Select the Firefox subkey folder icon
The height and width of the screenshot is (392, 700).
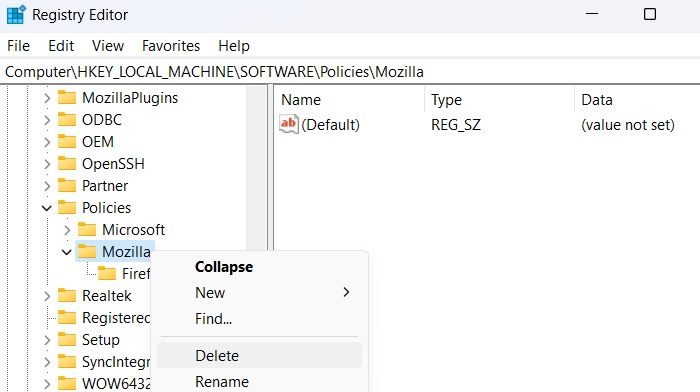point(107,273)
